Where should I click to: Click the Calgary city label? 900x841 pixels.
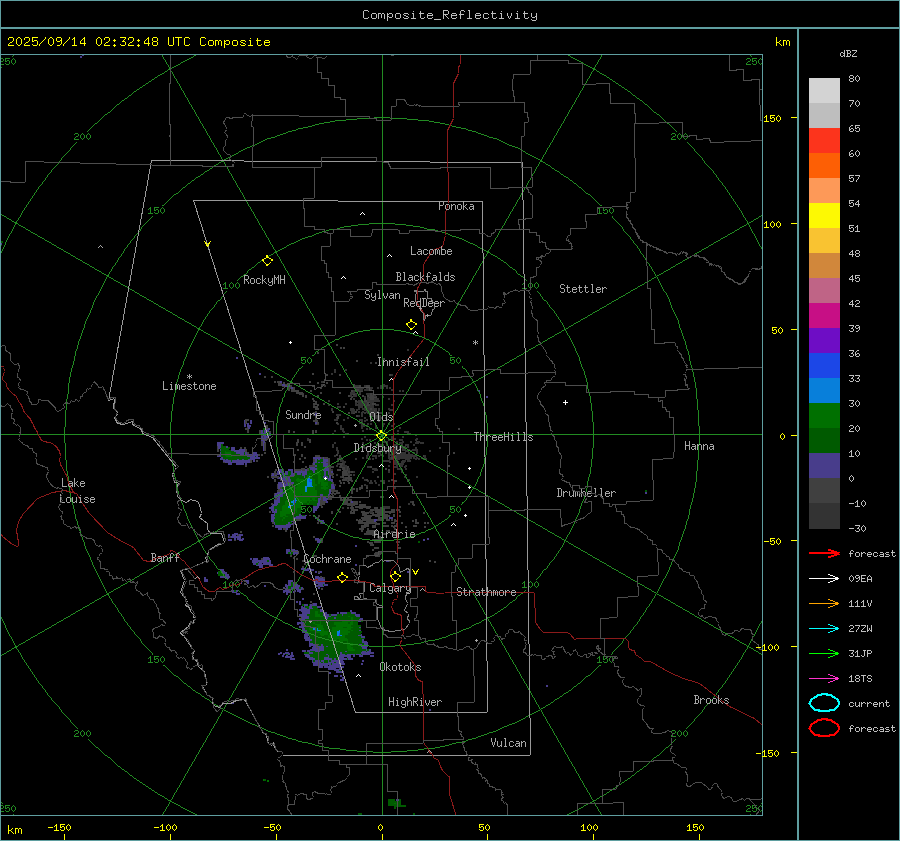390,588
